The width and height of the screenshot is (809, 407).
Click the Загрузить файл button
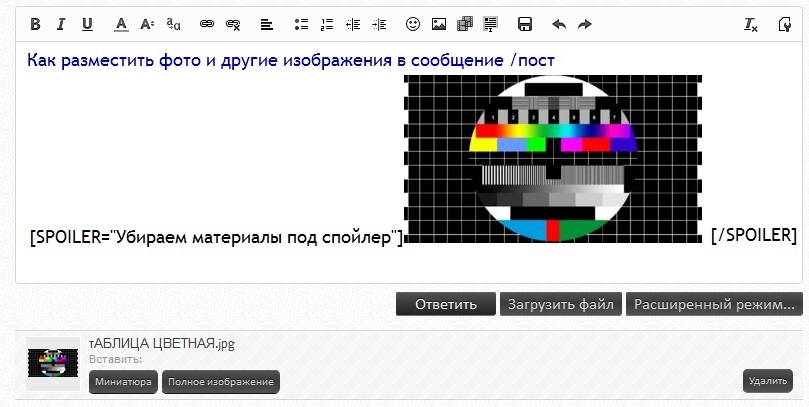point(561,304)
